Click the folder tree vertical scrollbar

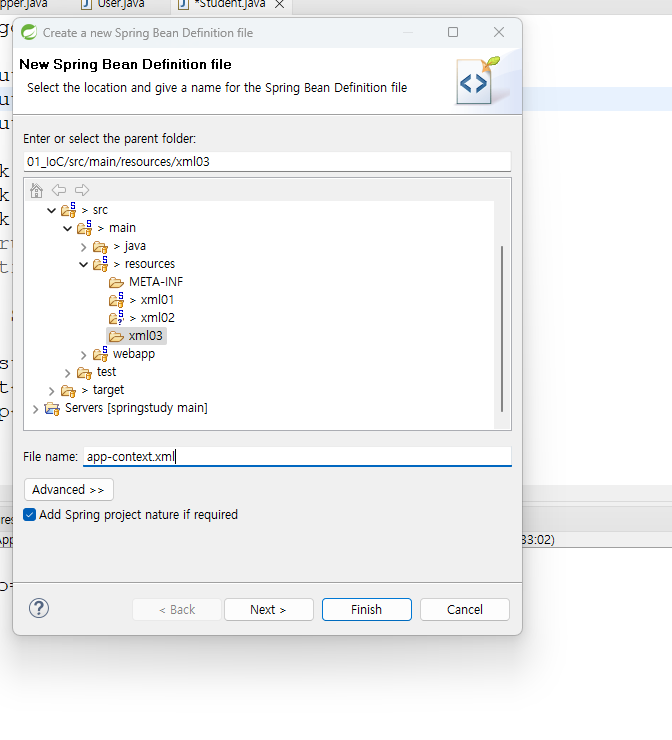point(502,328)
